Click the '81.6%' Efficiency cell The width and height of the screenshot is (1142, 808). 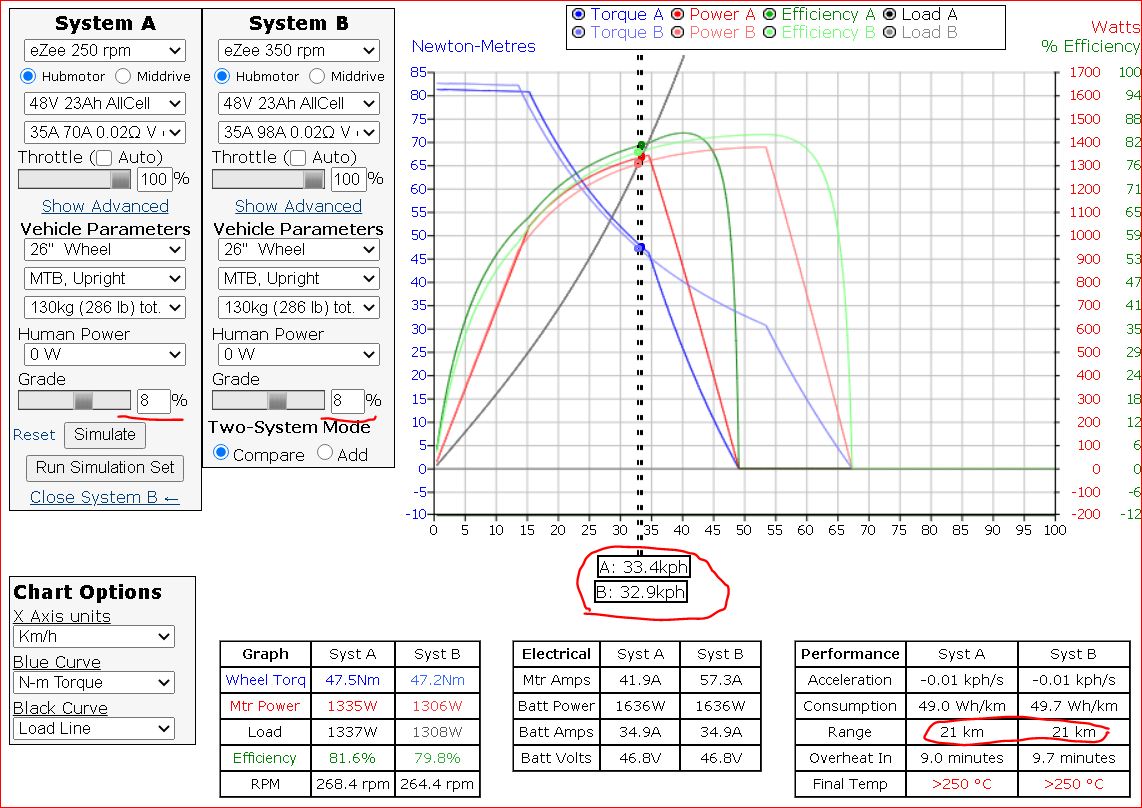[353, 758]
